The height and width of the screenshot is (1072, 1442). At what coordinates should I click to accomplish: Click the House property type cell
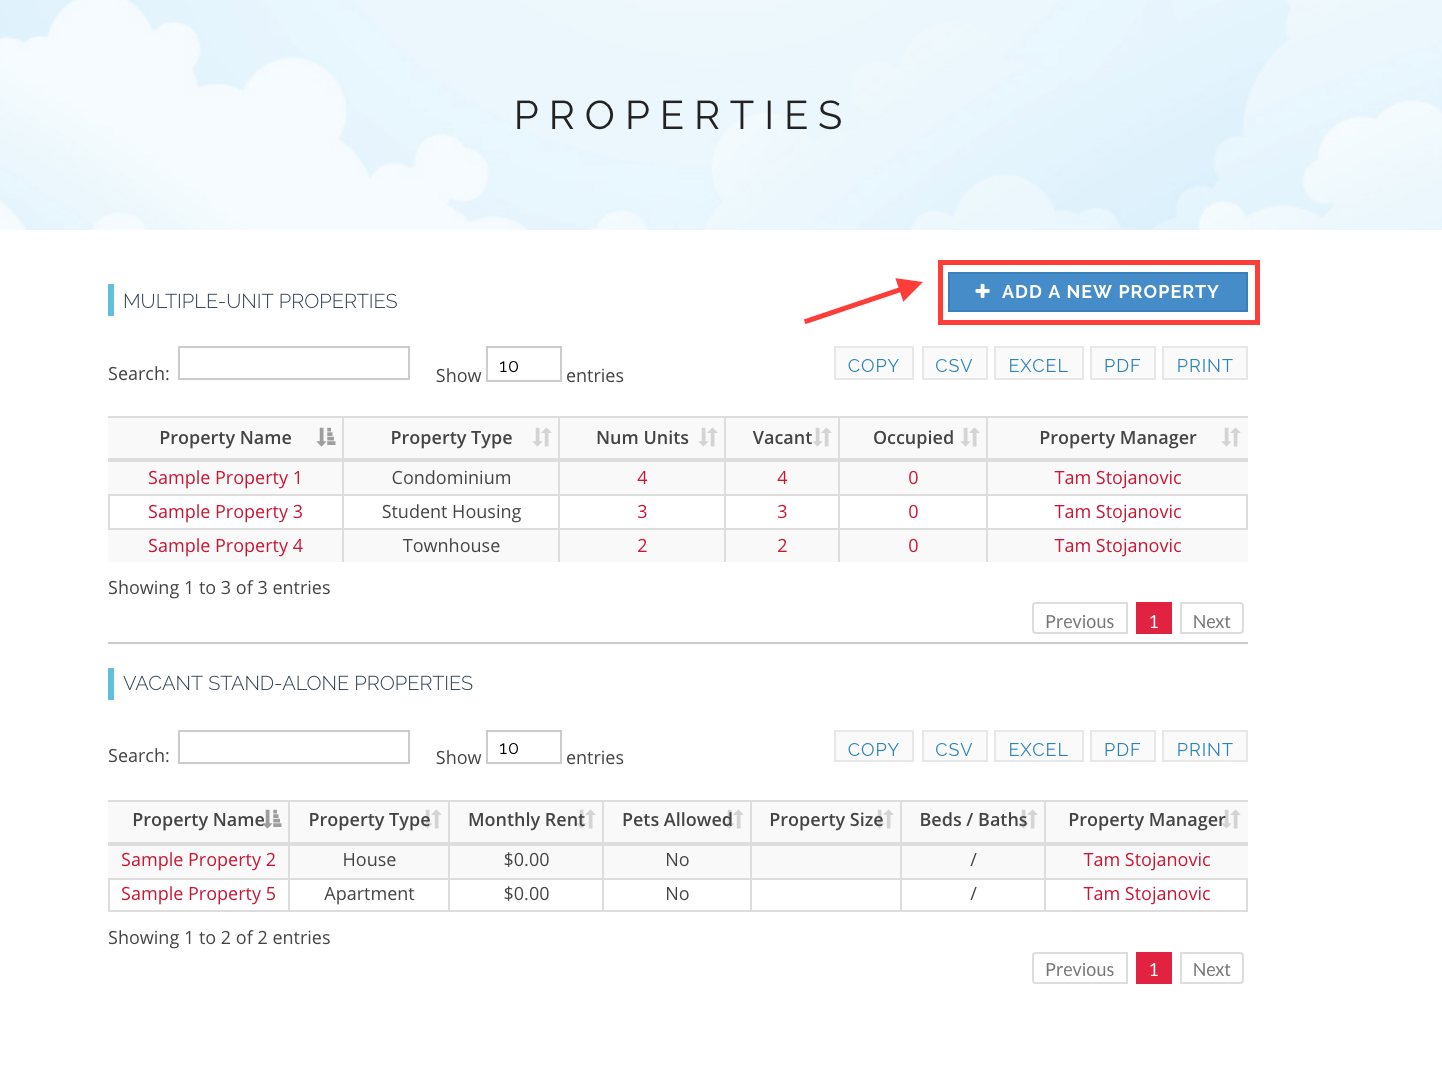tap(369, 860)
